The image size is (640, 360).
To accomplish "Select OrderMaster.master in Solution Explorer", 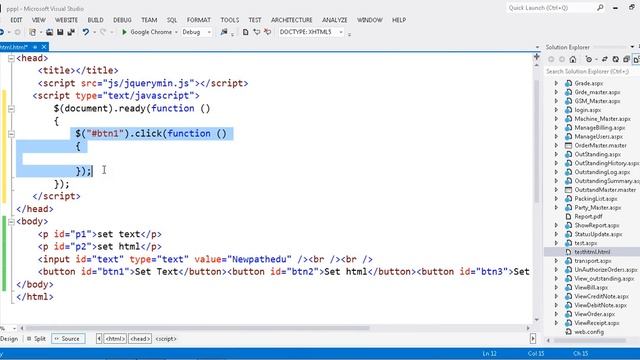I will click(x=600, y=145).
